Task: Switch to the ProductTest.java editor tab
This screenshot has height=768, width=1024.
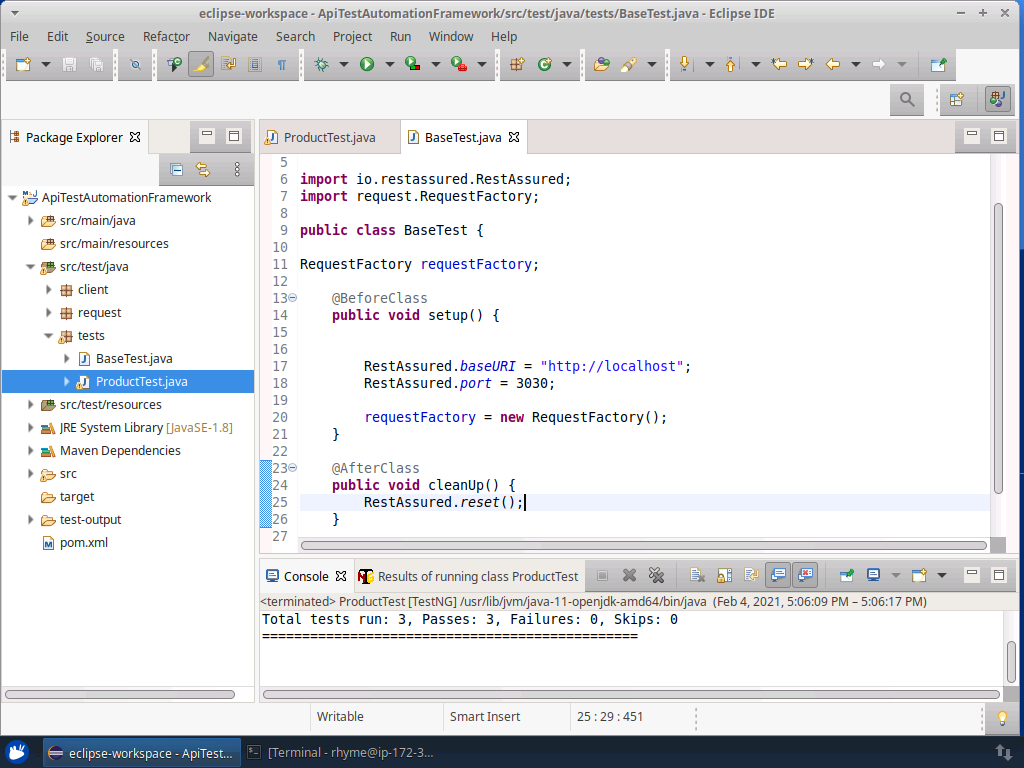Action: 328,137
